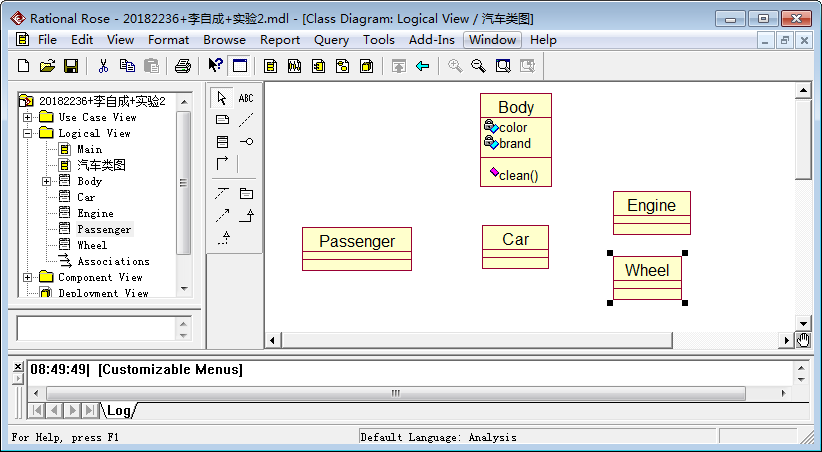Click Browse Deployment Diagram toolbar icon
Screen dimensions: 822x452
tap(367, 66)
